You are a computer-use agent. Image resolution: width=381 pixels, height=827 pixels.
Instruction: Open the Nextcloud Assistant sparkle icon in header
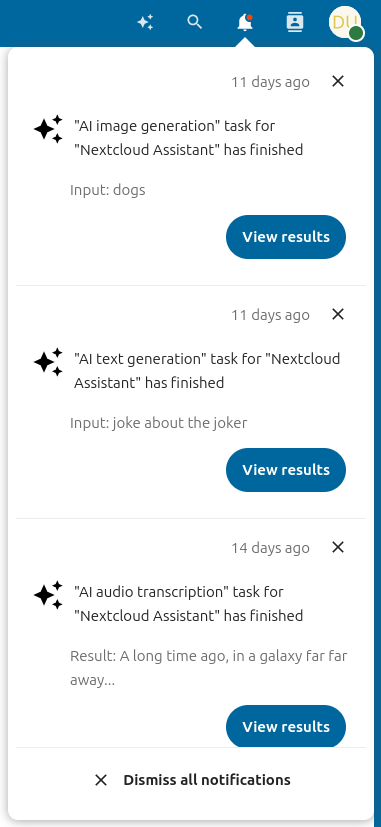pyautogui.click(x=145, y=22)
